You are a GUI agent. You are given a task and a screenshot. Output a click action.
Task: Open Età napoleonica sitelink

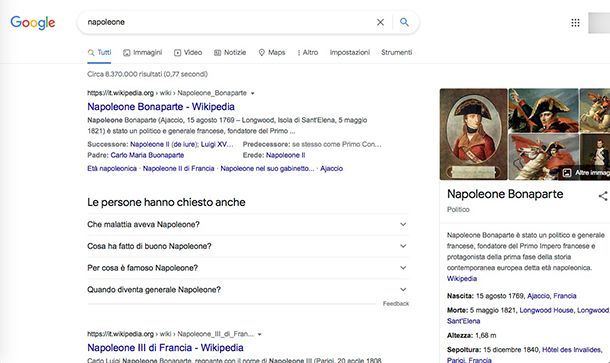tap(112, 168)
